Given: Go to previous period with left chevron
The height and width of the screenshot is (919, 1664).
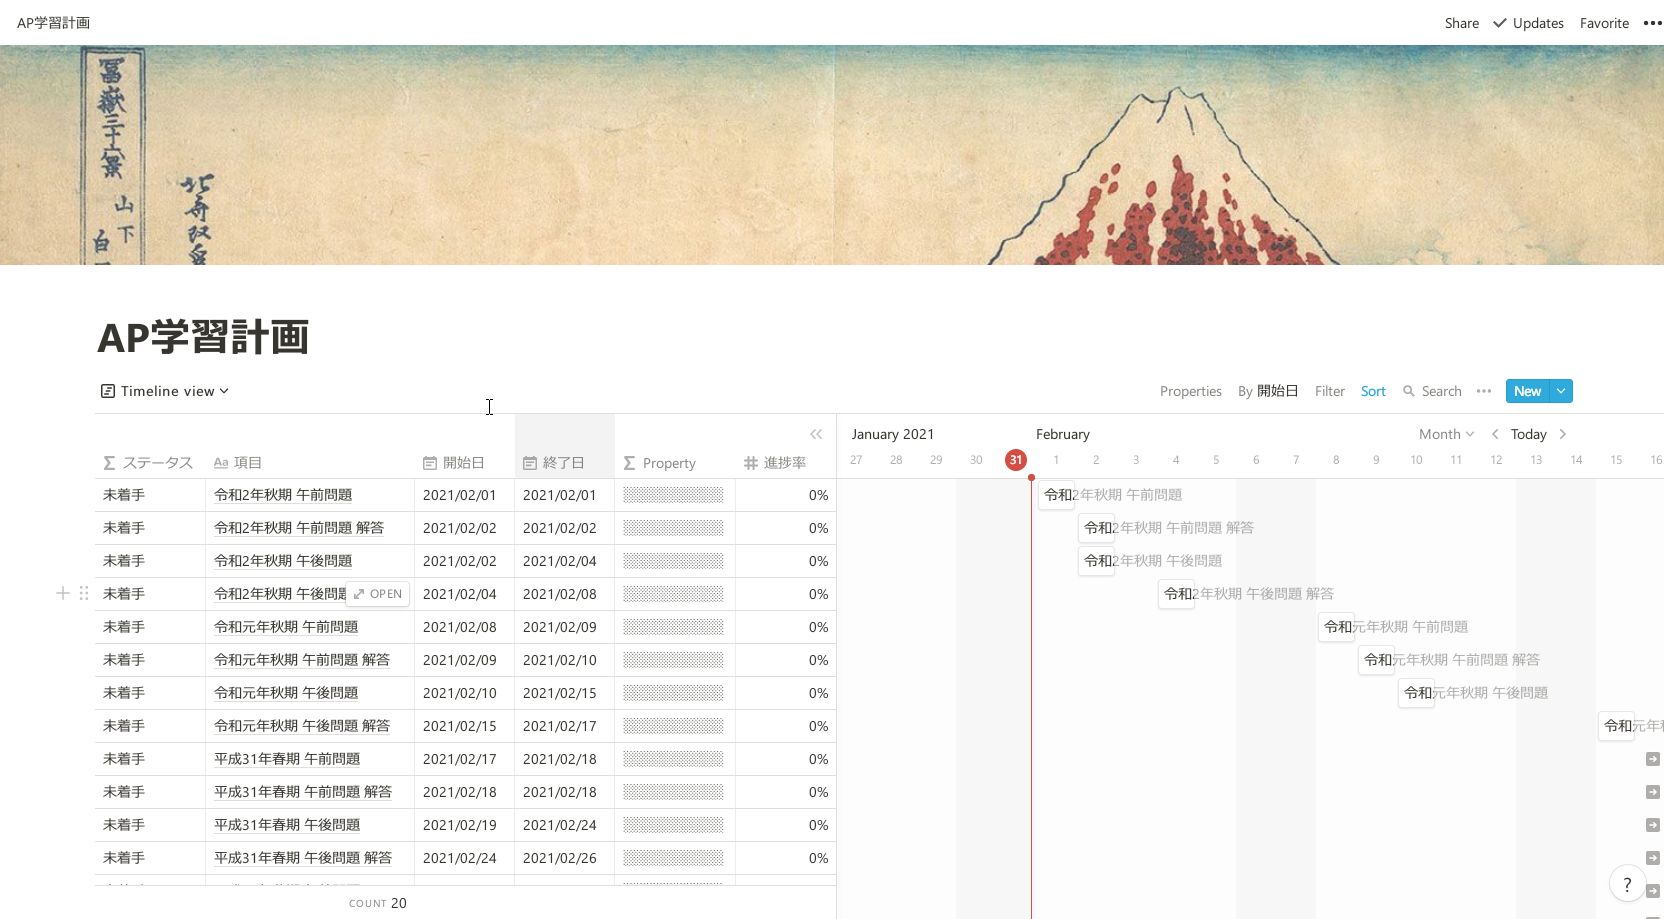Looking at the screenshot, I should [1495, 434].
